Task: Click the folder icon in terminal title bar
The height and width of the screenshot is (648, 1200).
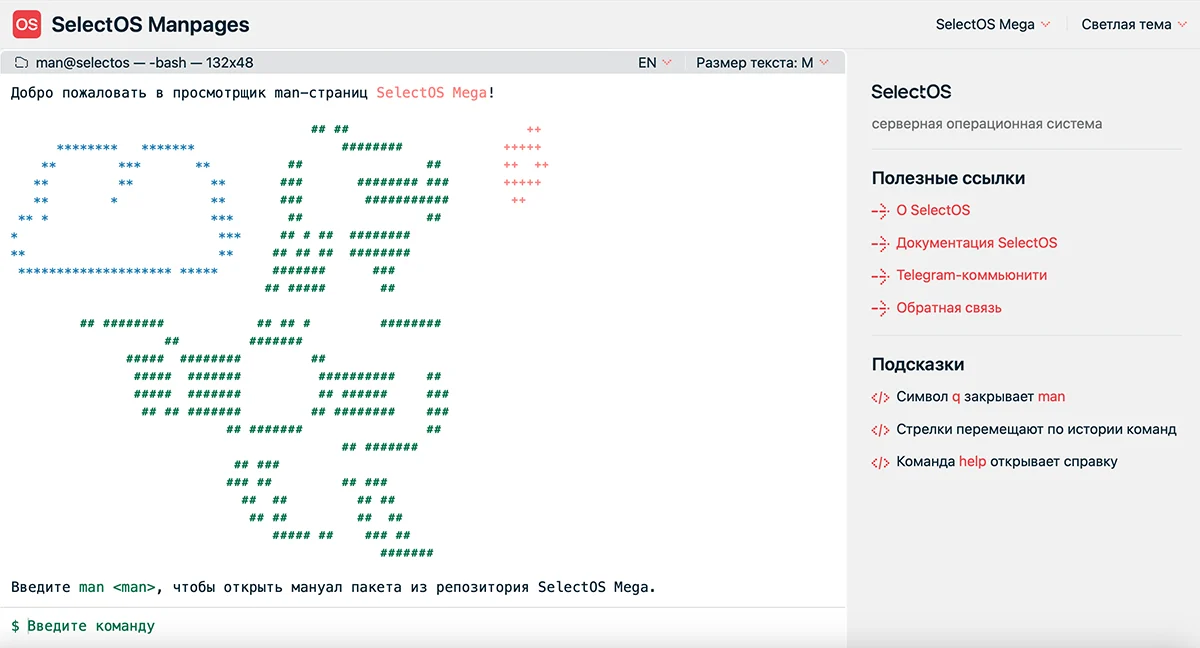Action: point(21,63)
